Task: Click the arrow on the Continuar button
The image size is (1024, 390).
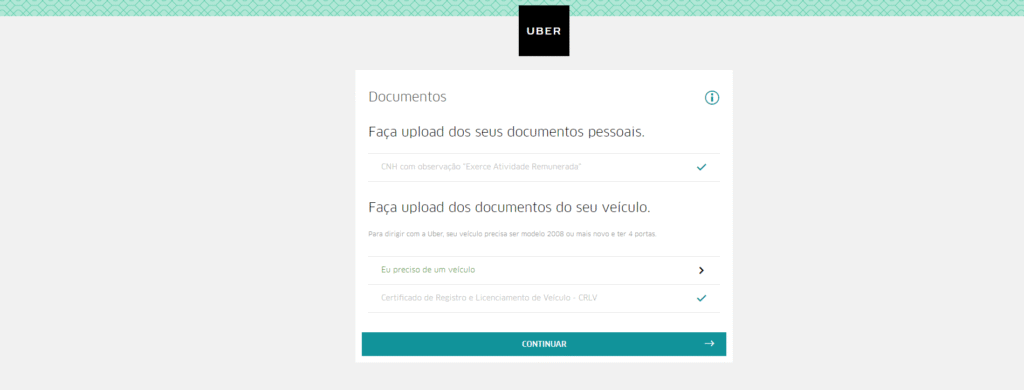Action: tap(709, 344)
